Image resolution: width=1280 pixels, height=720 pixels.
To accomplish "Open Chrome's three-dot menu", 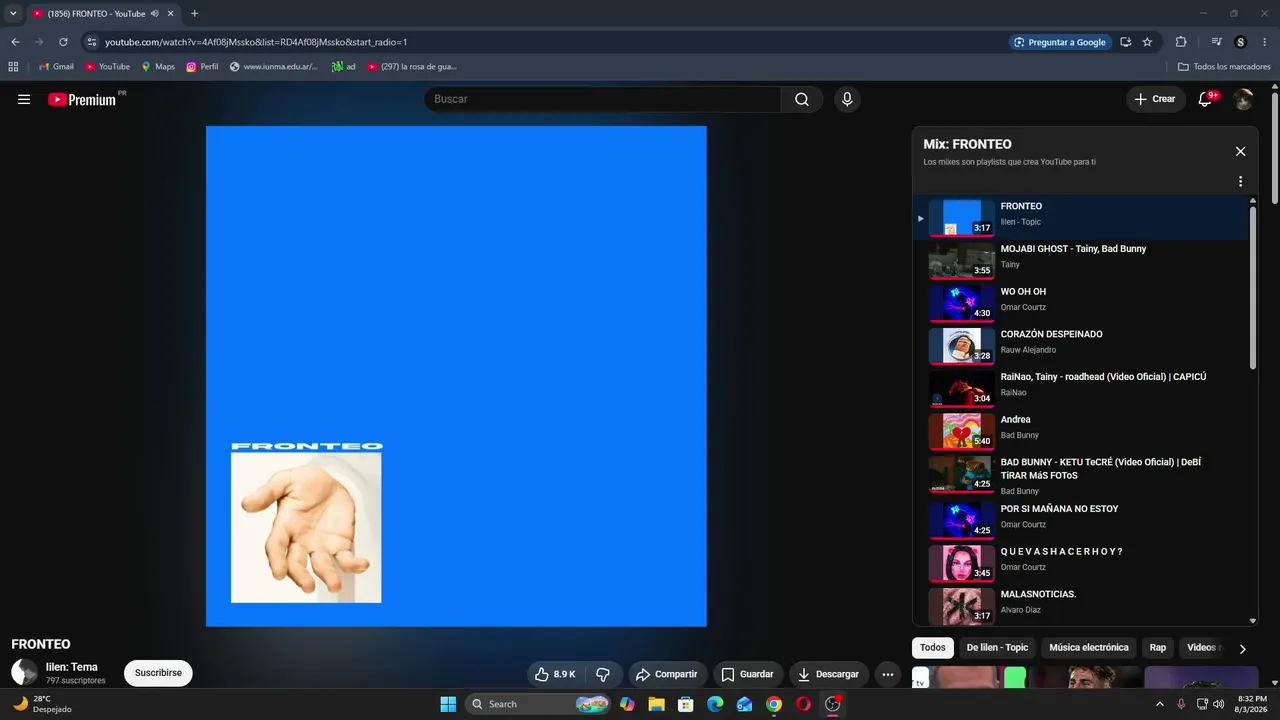I will [x=1265, y=42].
